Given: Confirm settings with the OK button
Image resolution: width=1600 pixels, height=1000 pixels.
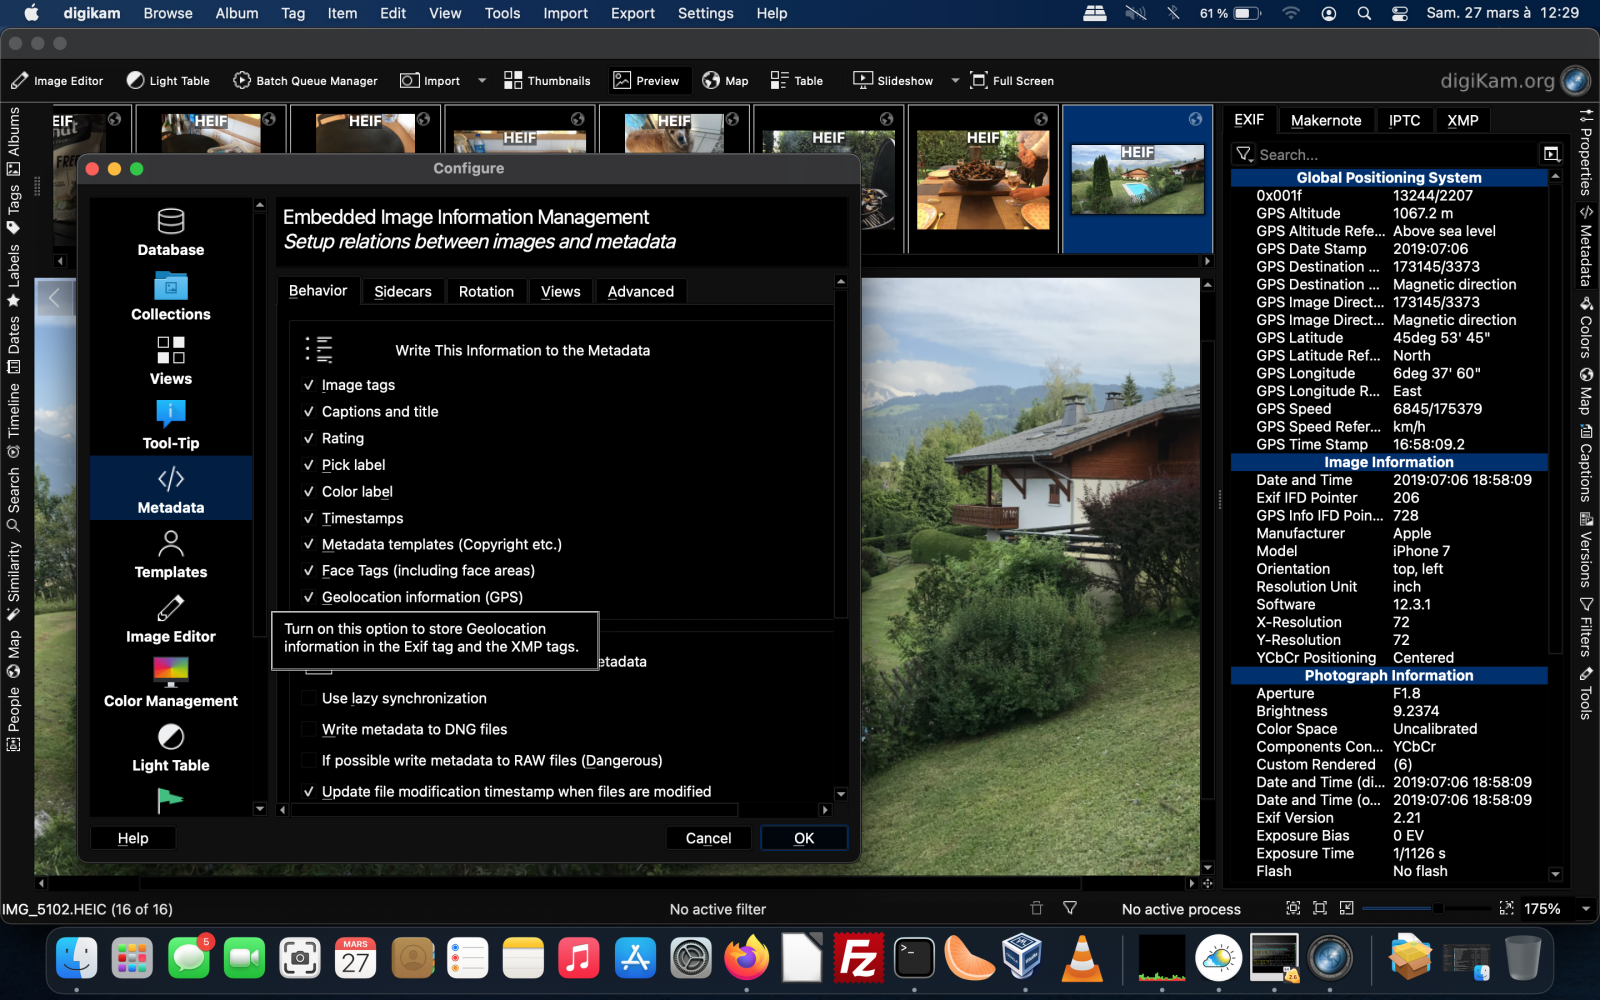Looking at the screenshot, I should [x=804, y=838].
